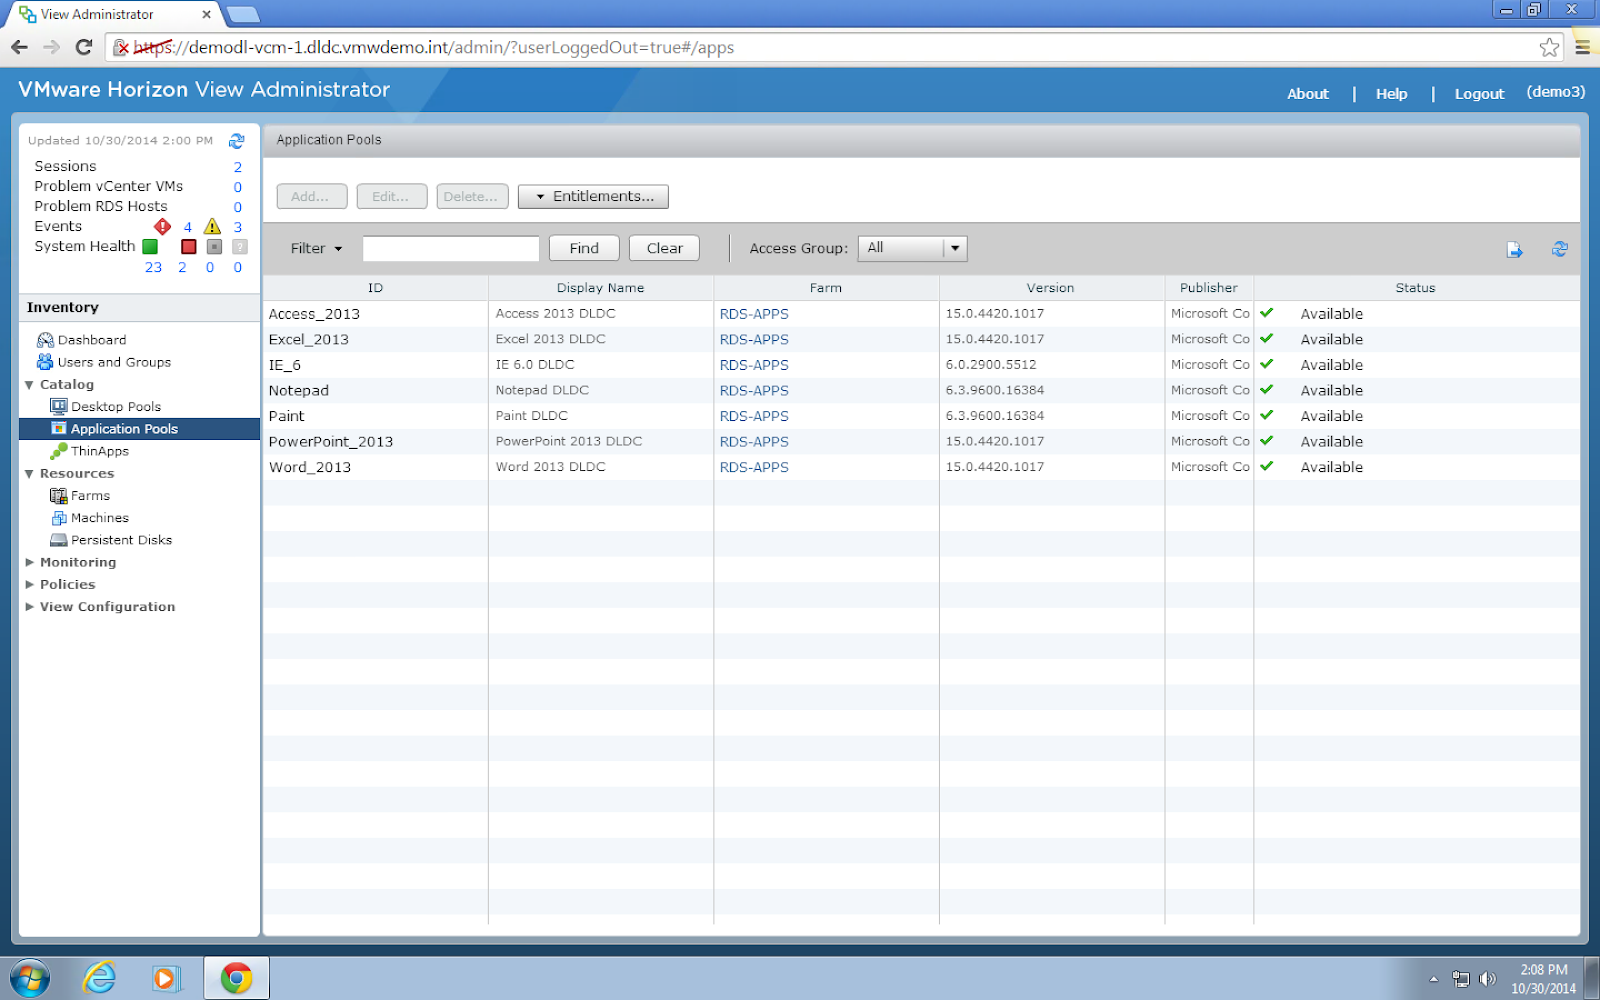This screenshot has width=1600, height=1000.
Task: Click the Add... button
Action: point(312,197)
